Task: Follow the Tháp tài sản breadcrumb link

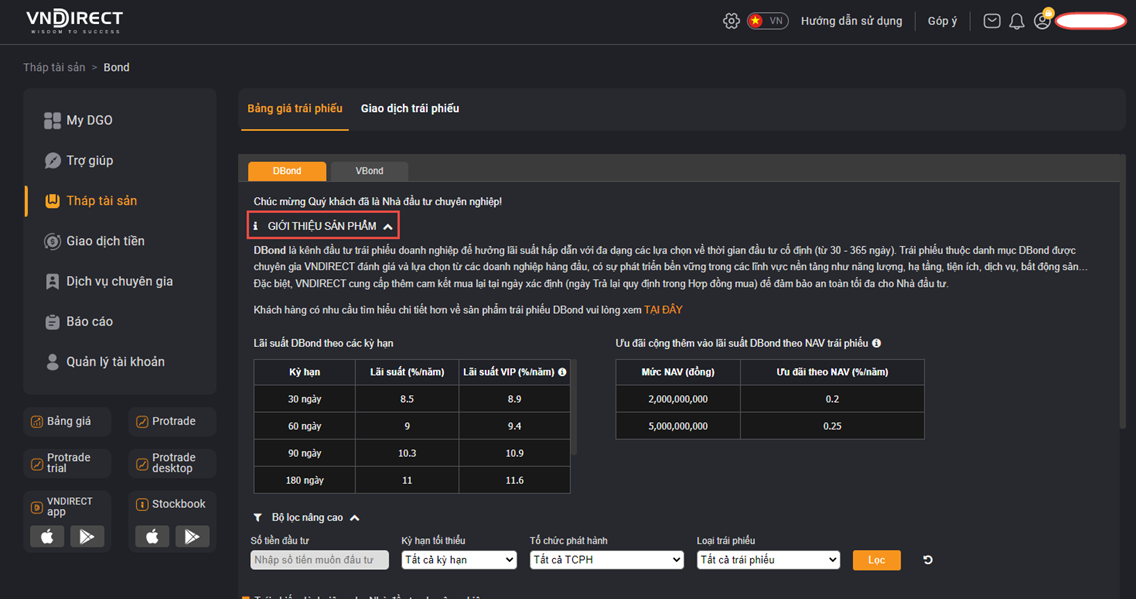Action: pyautogui.click(x=54, y=67)
